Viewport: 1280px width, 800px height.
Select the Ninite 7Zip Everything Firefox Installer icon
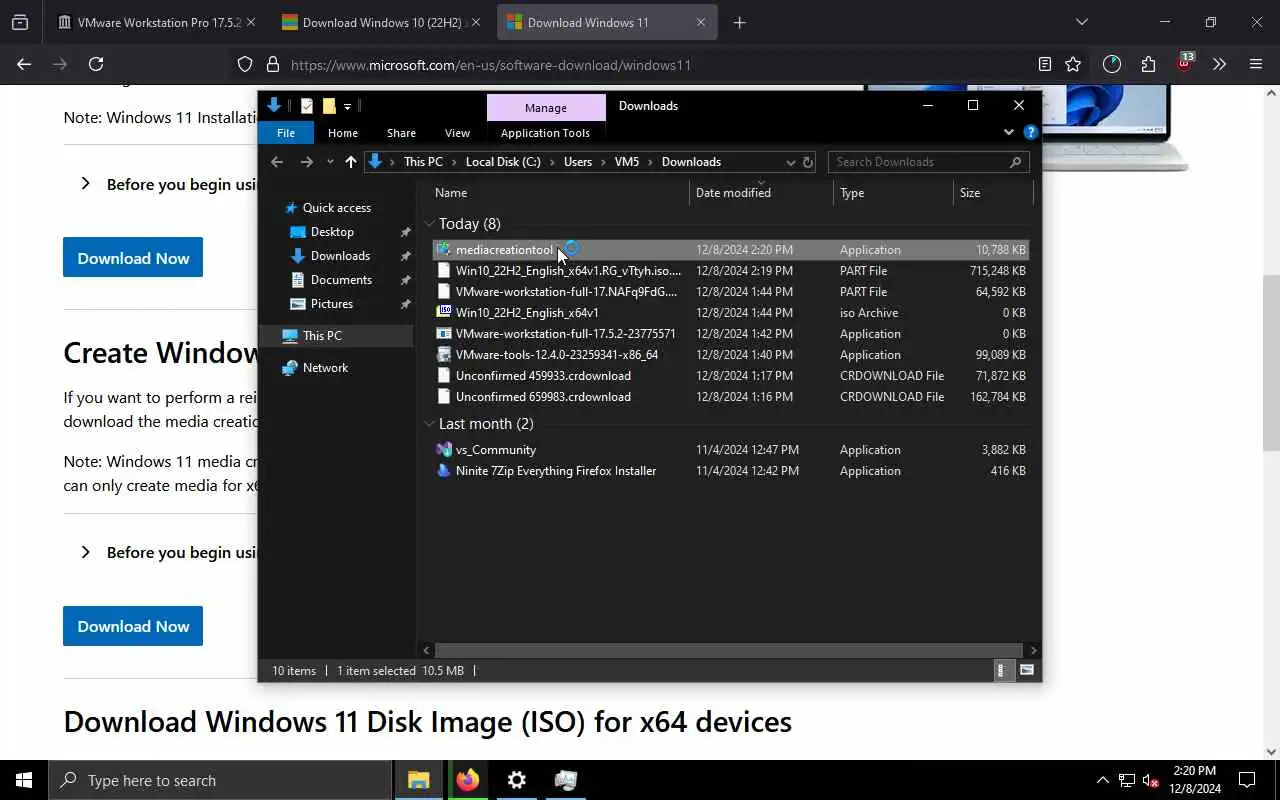pyautogui.click(x=445, y=471)
